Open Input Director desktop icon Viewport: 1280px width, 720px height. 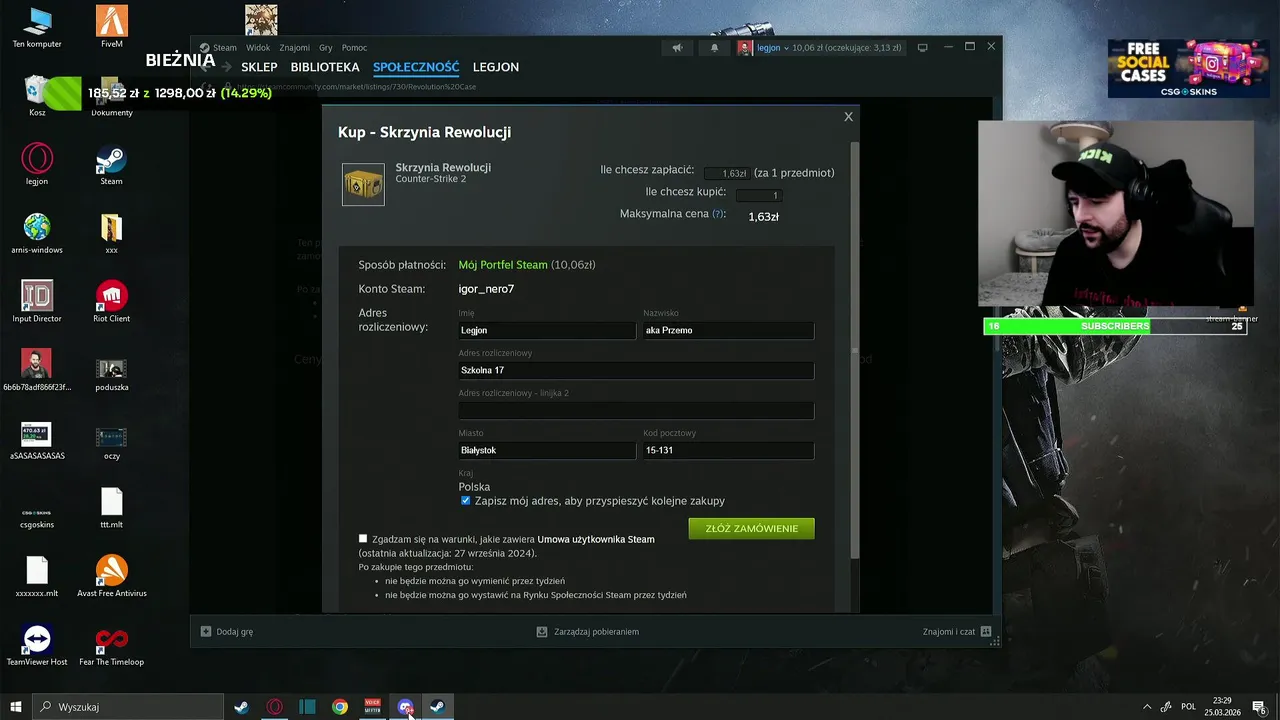(37, 301)
